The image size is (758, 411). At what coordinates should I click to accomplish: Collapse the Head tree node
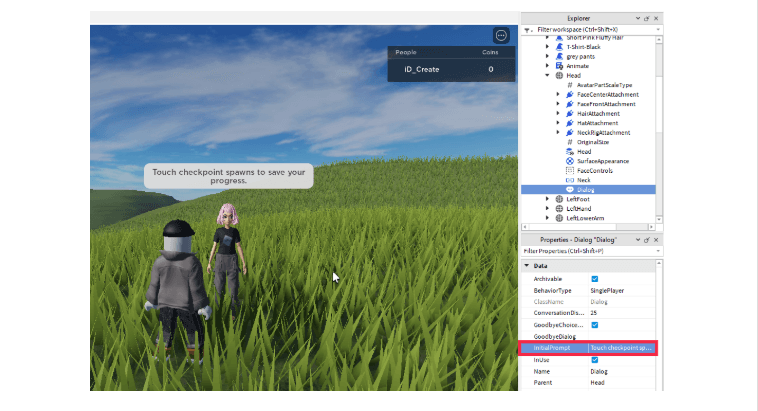point(547,75)
